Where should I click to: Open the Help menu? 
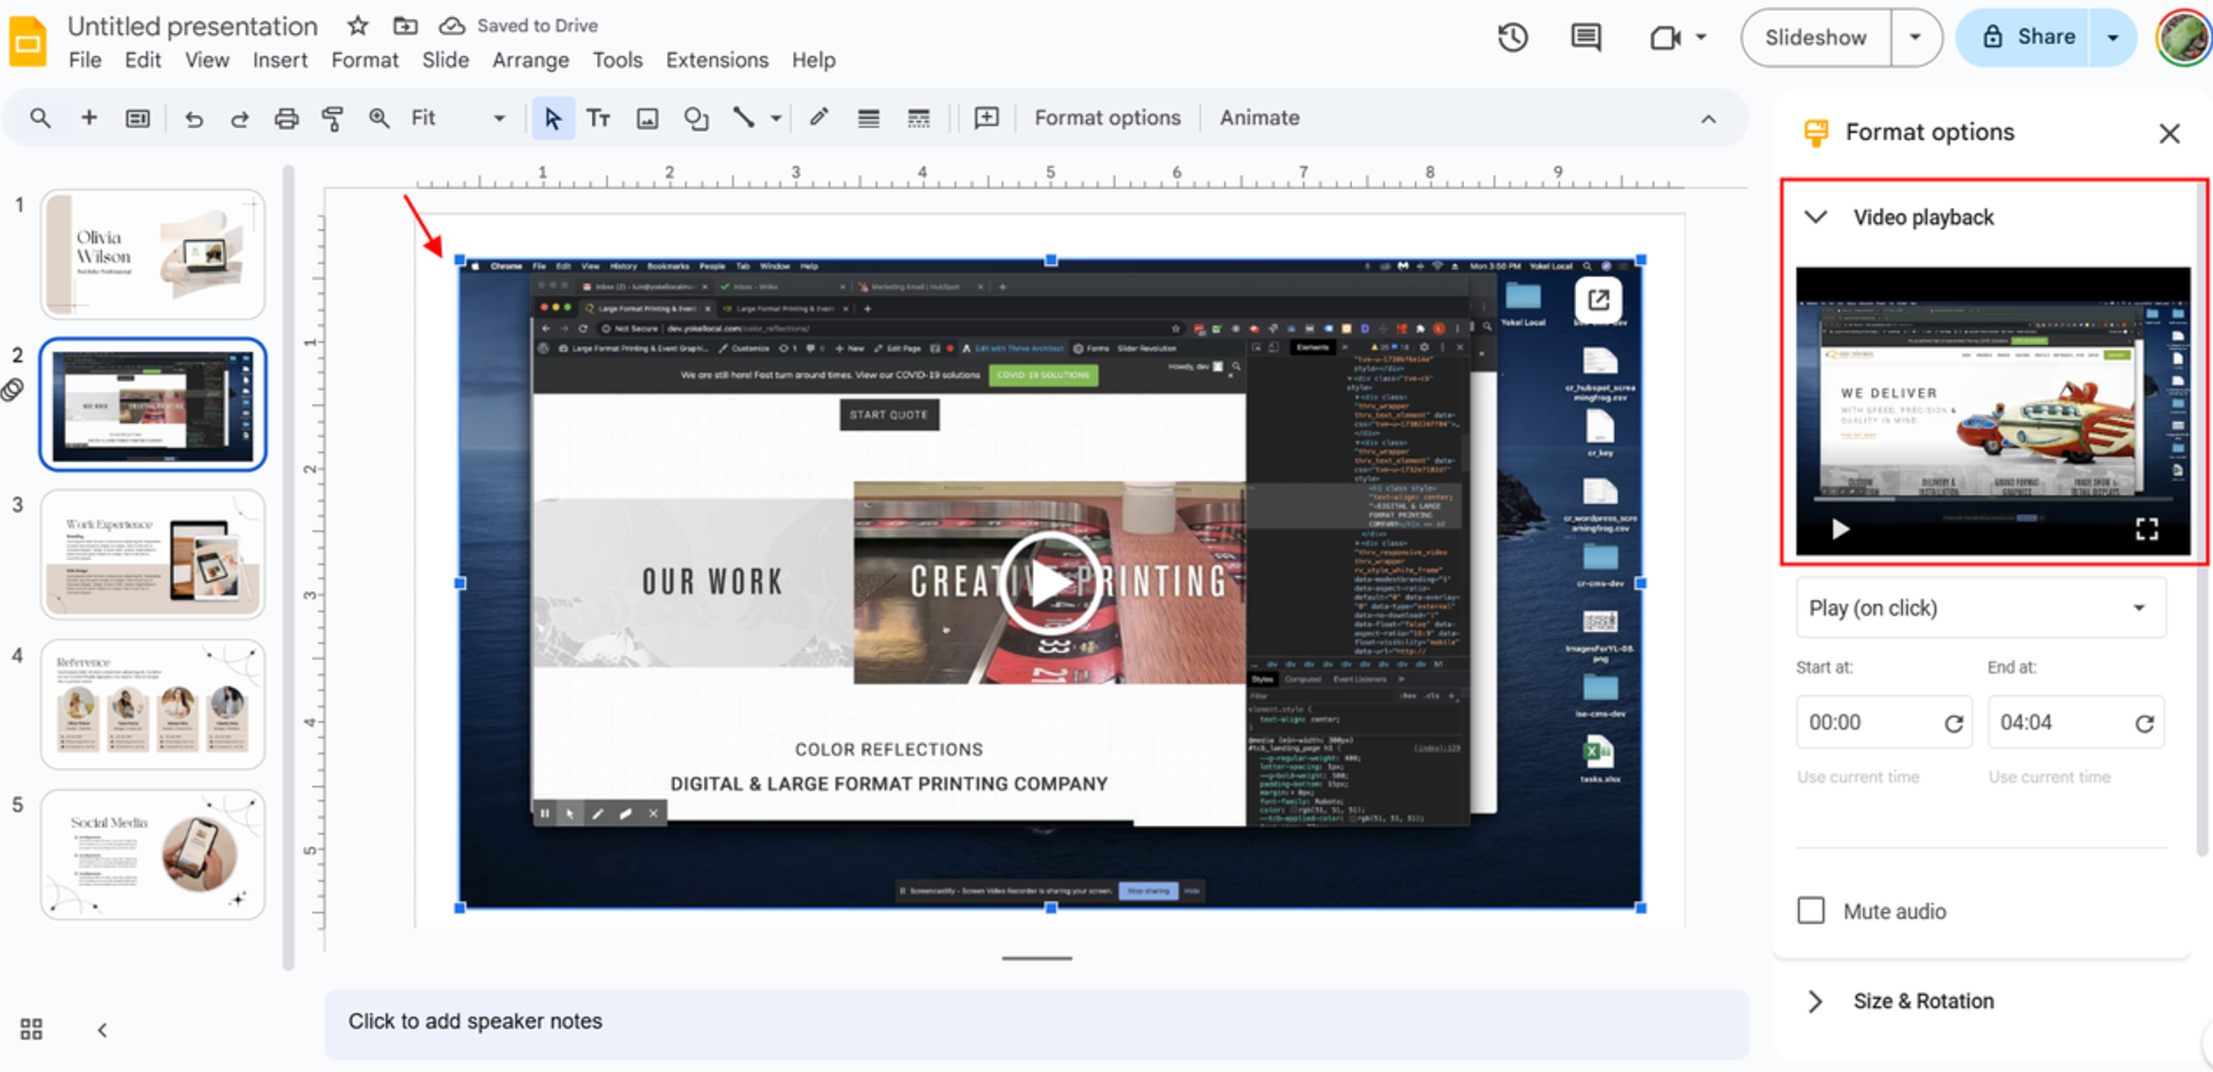[813, 60]
